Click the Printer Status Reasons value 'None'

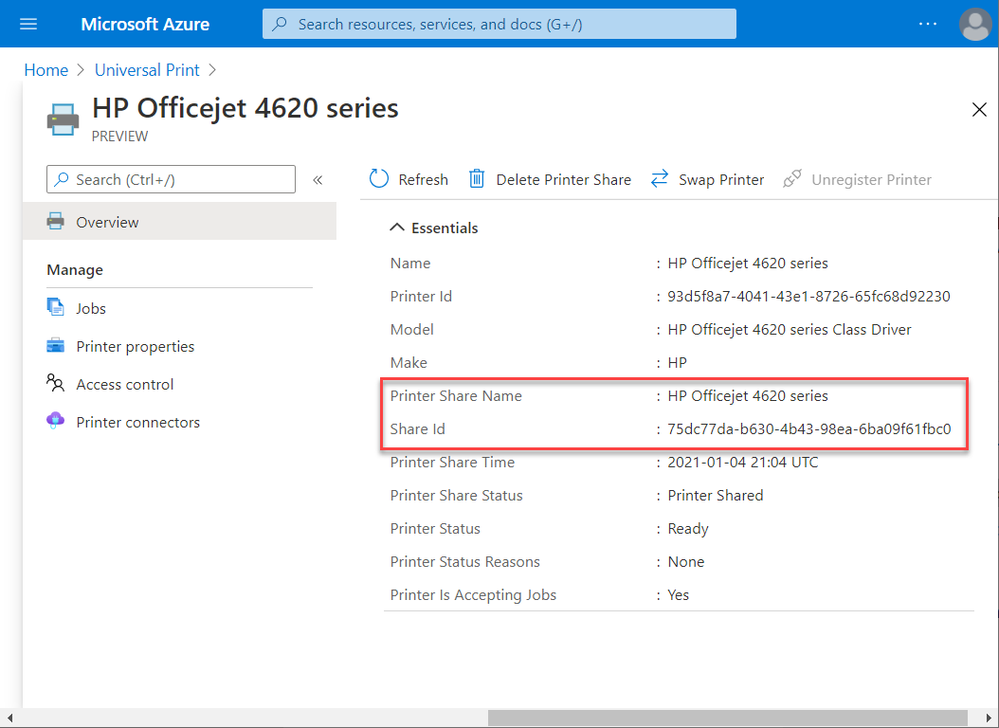[686, 561]
